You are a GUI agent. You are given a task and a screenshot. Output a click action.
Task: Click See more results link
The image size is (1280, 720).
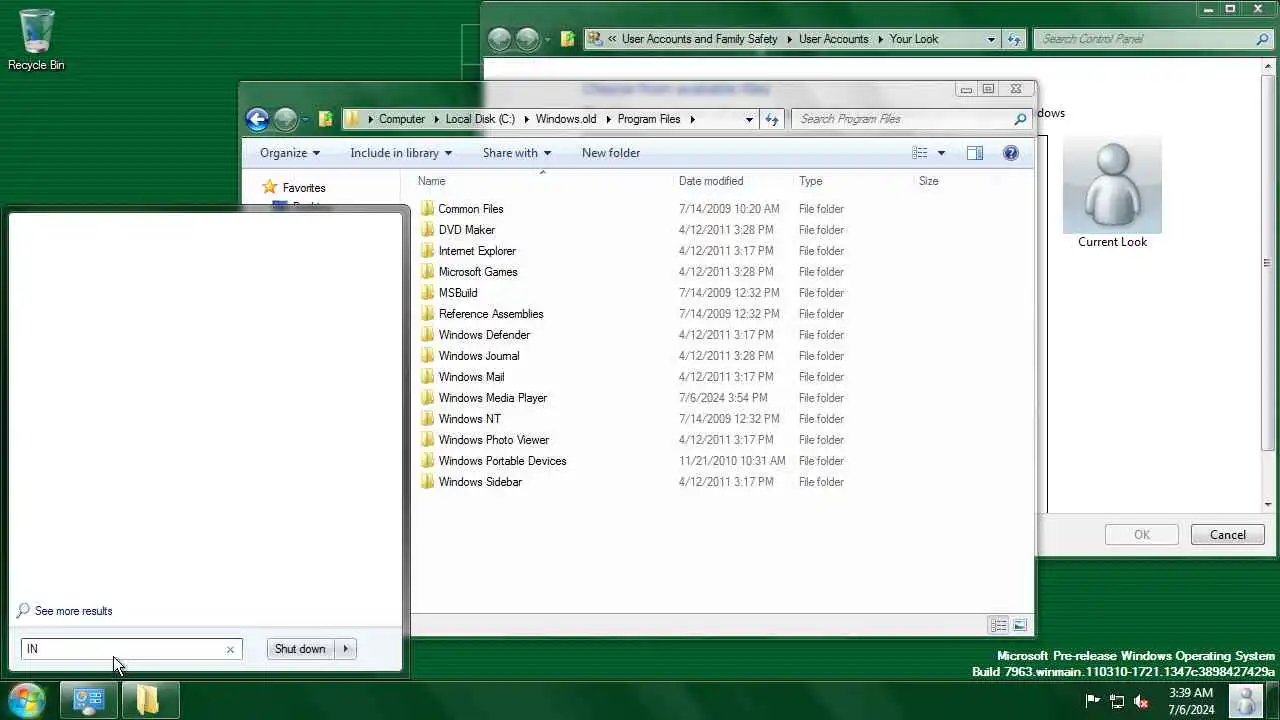(x=73, y=611)
